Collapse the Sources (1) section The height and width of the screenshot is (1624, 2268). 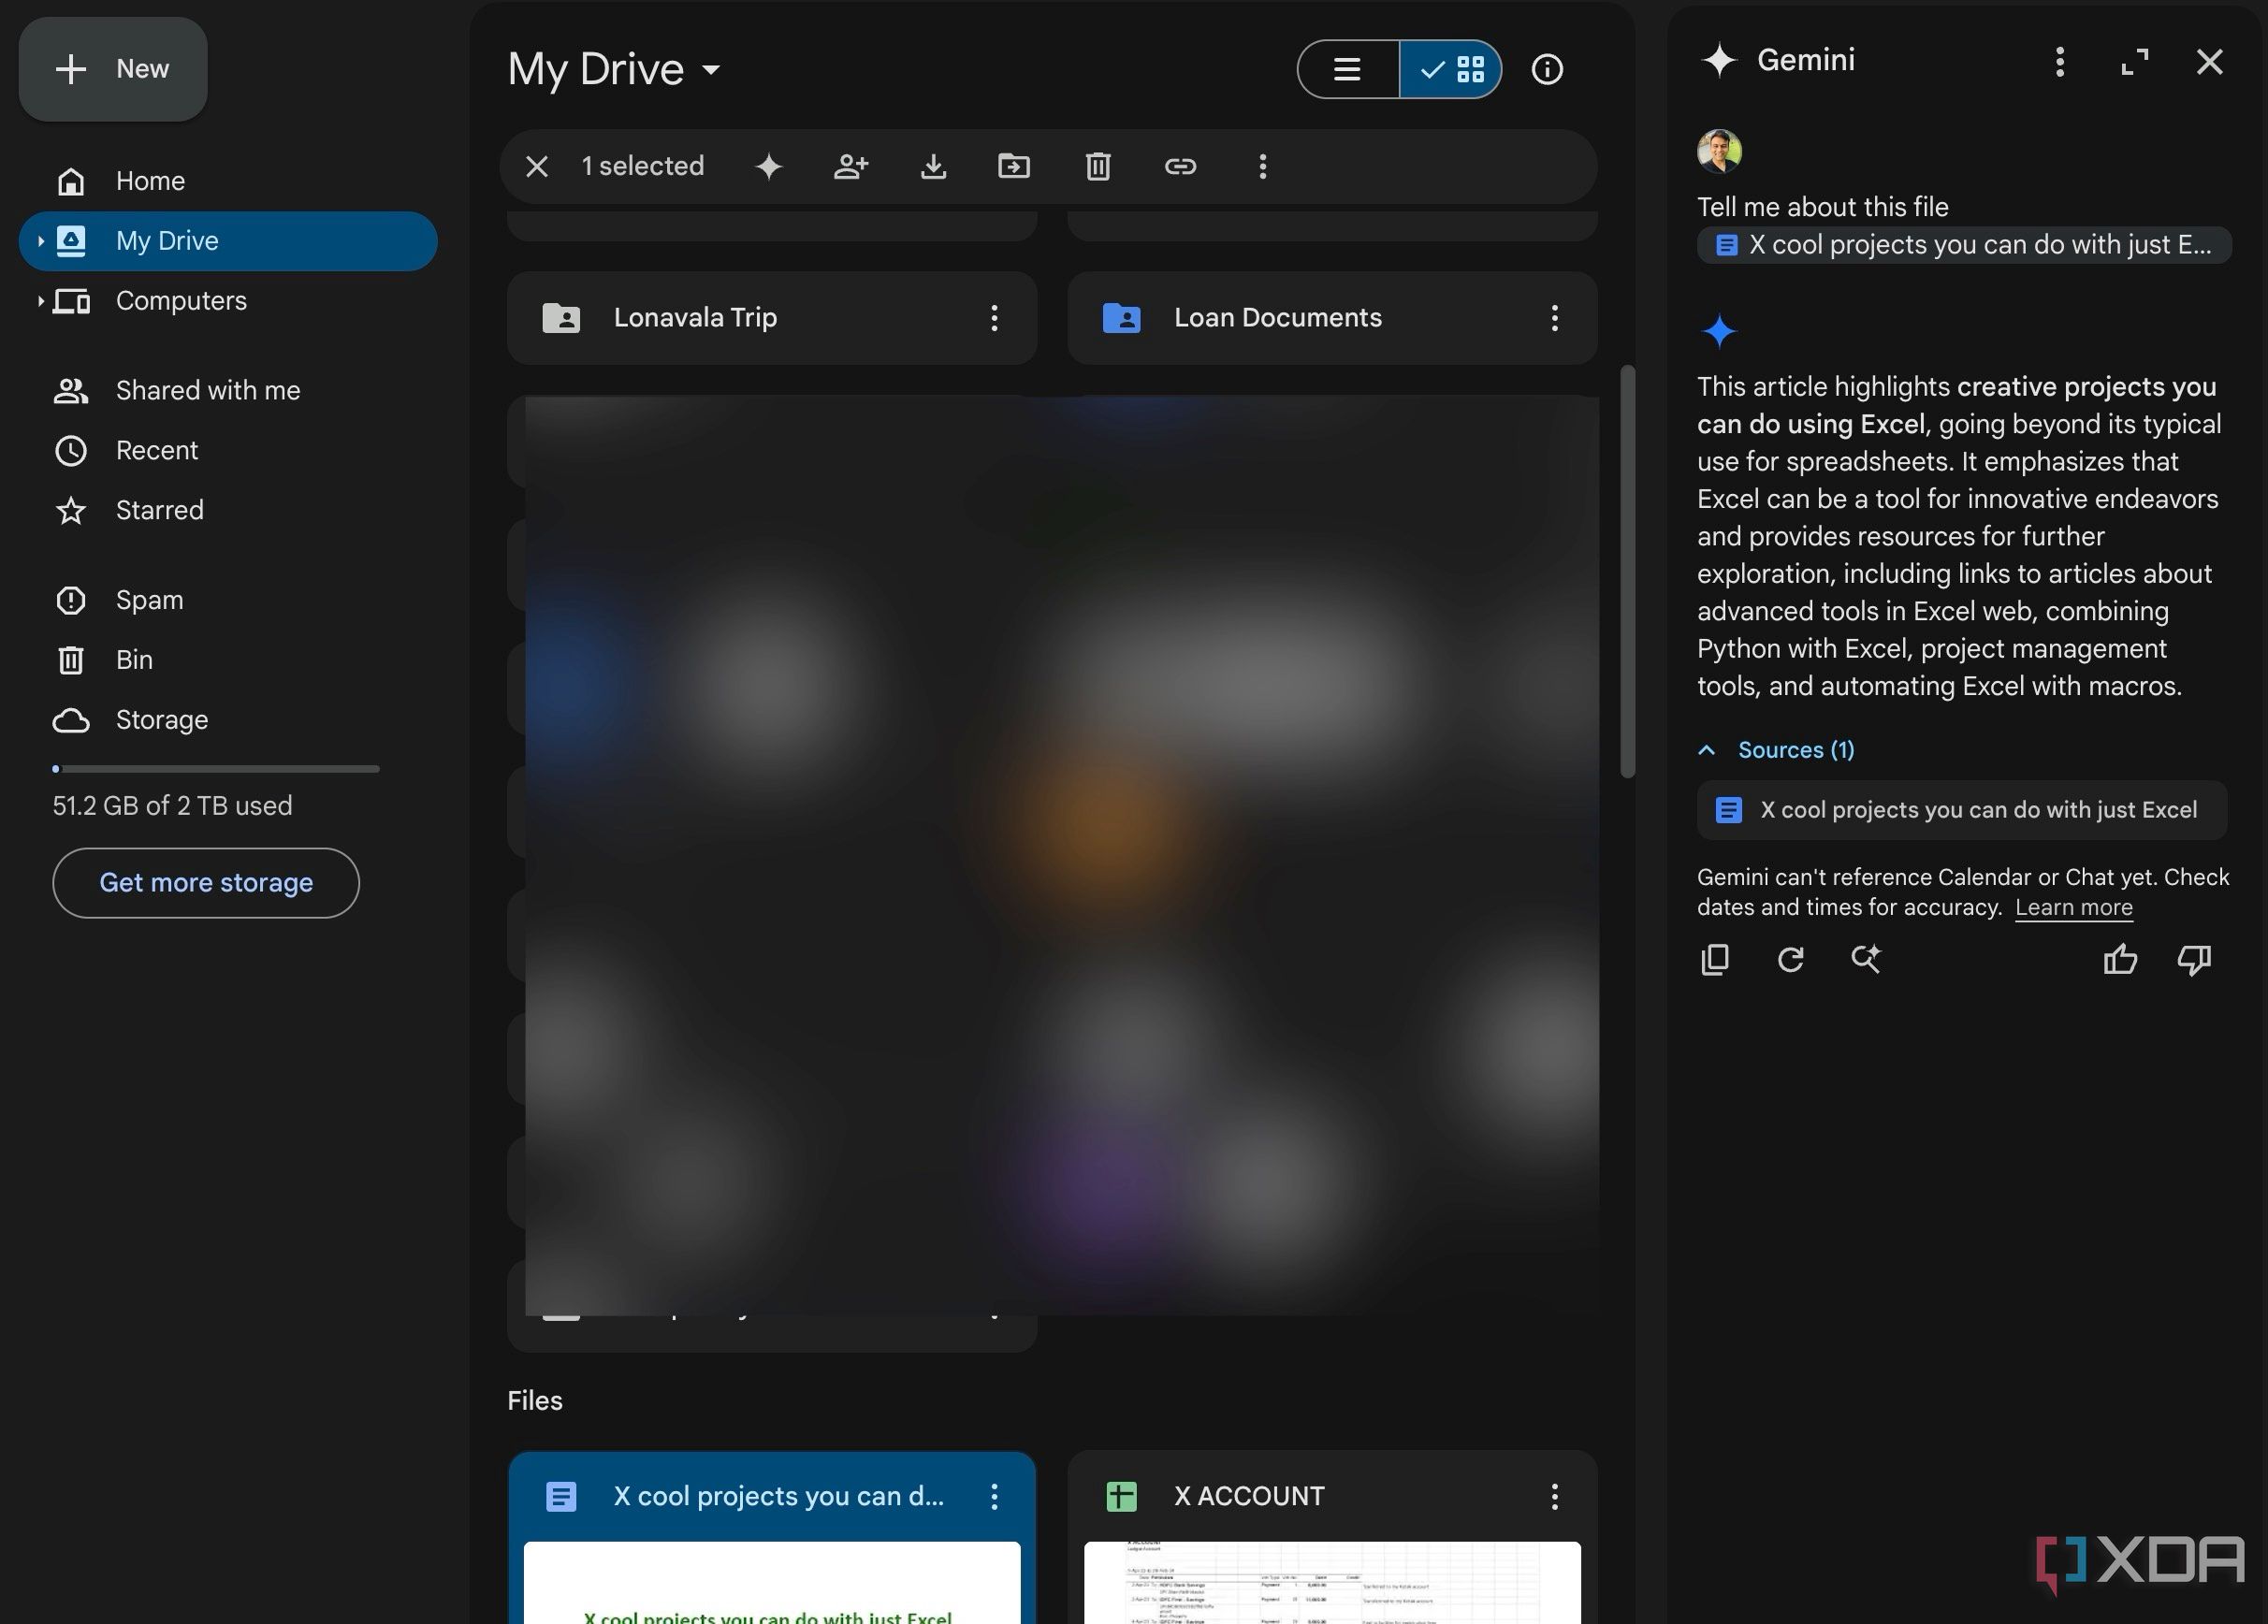1776,750
